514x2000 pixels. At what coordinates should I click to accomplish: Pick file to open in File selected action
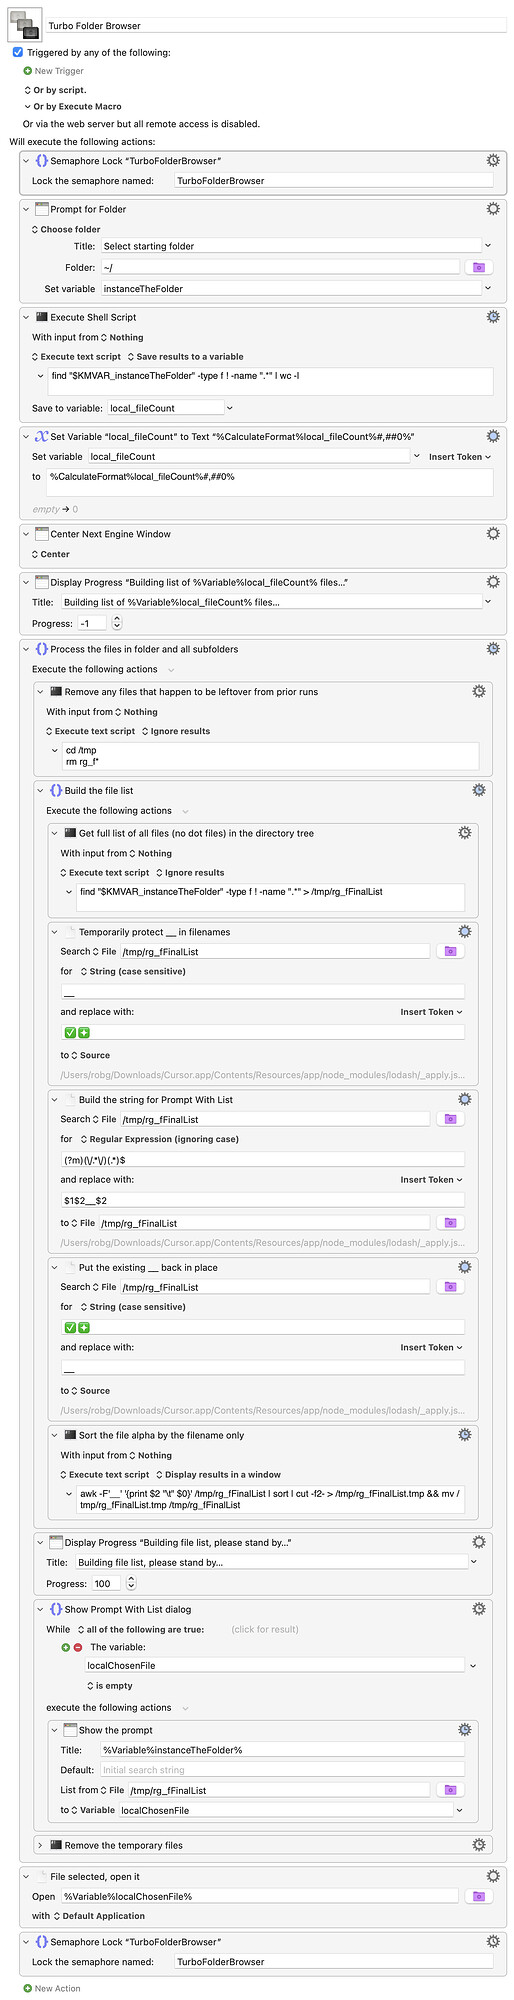click(478, 1896)
